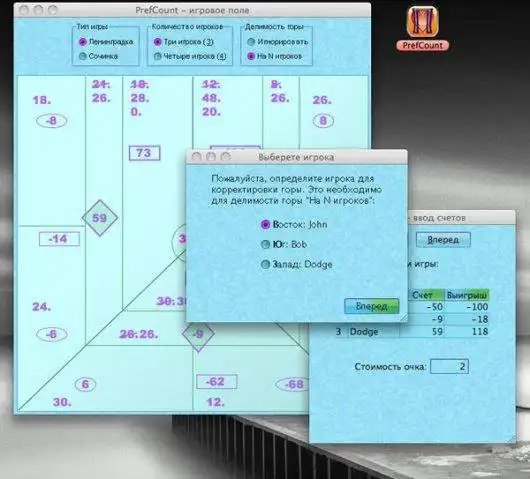Screen dimensions: 530x479
Task: Click the 0. entry on the field
Action: pos(136,112)
